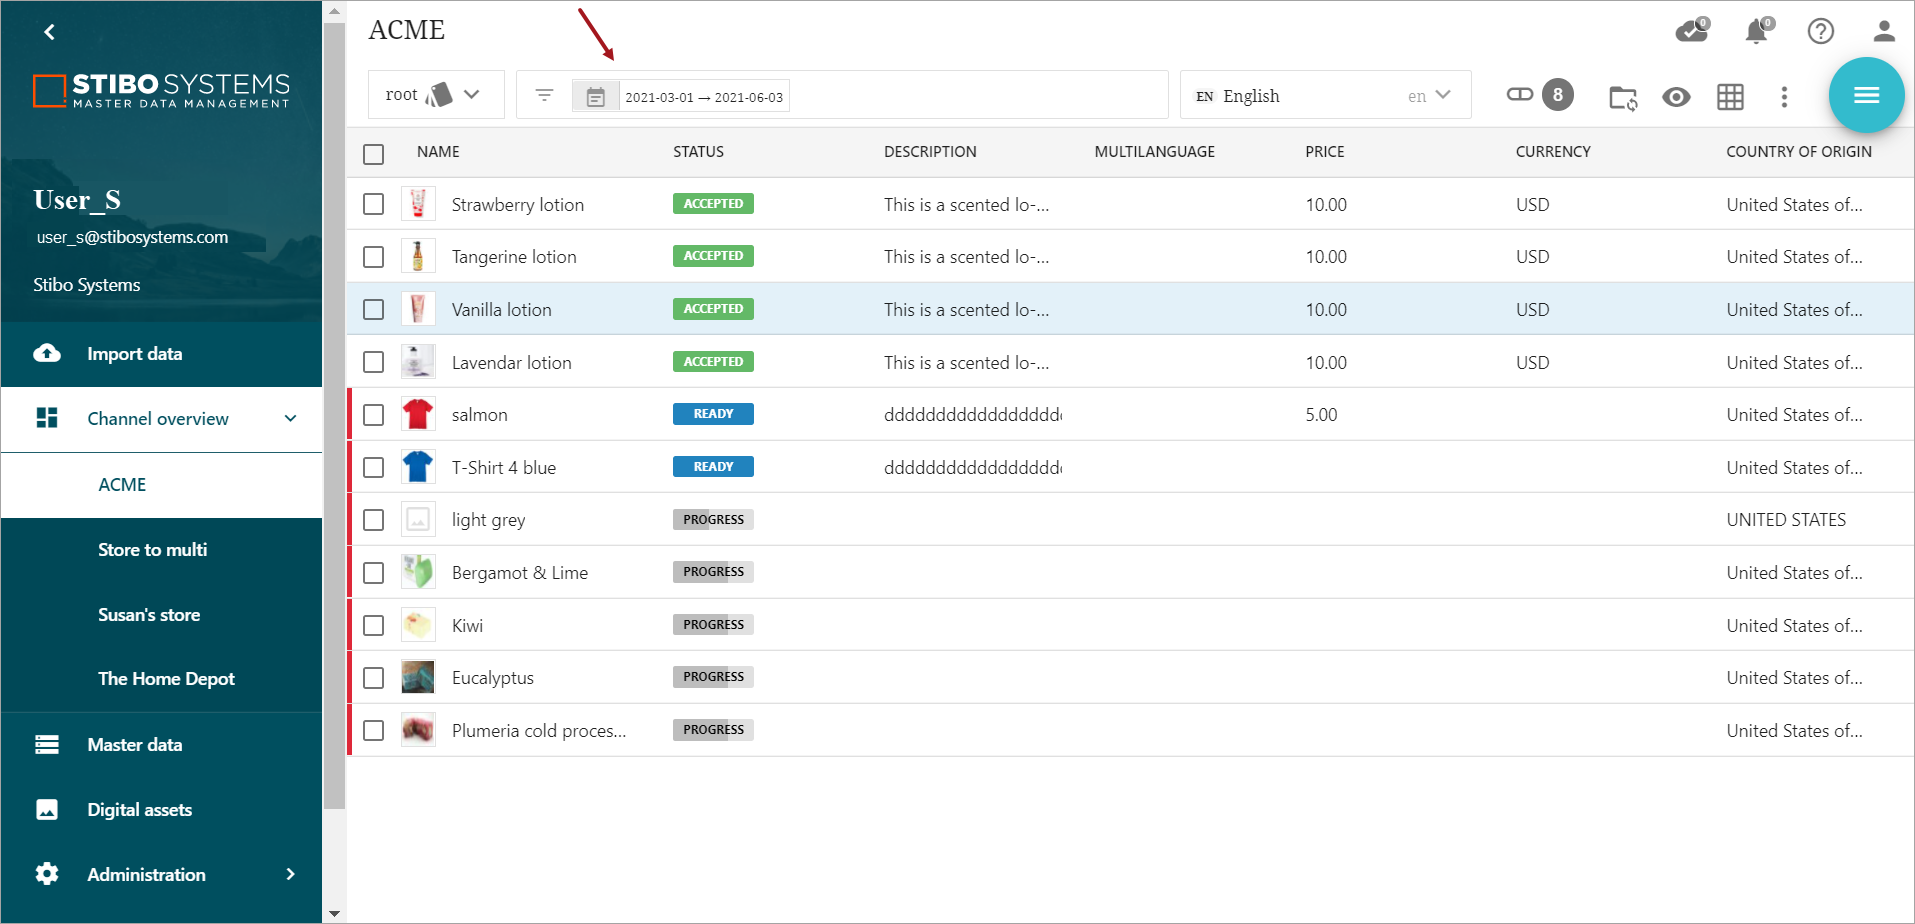
Task: Toggle the eye visibility icon
Action: point(1676,97)
